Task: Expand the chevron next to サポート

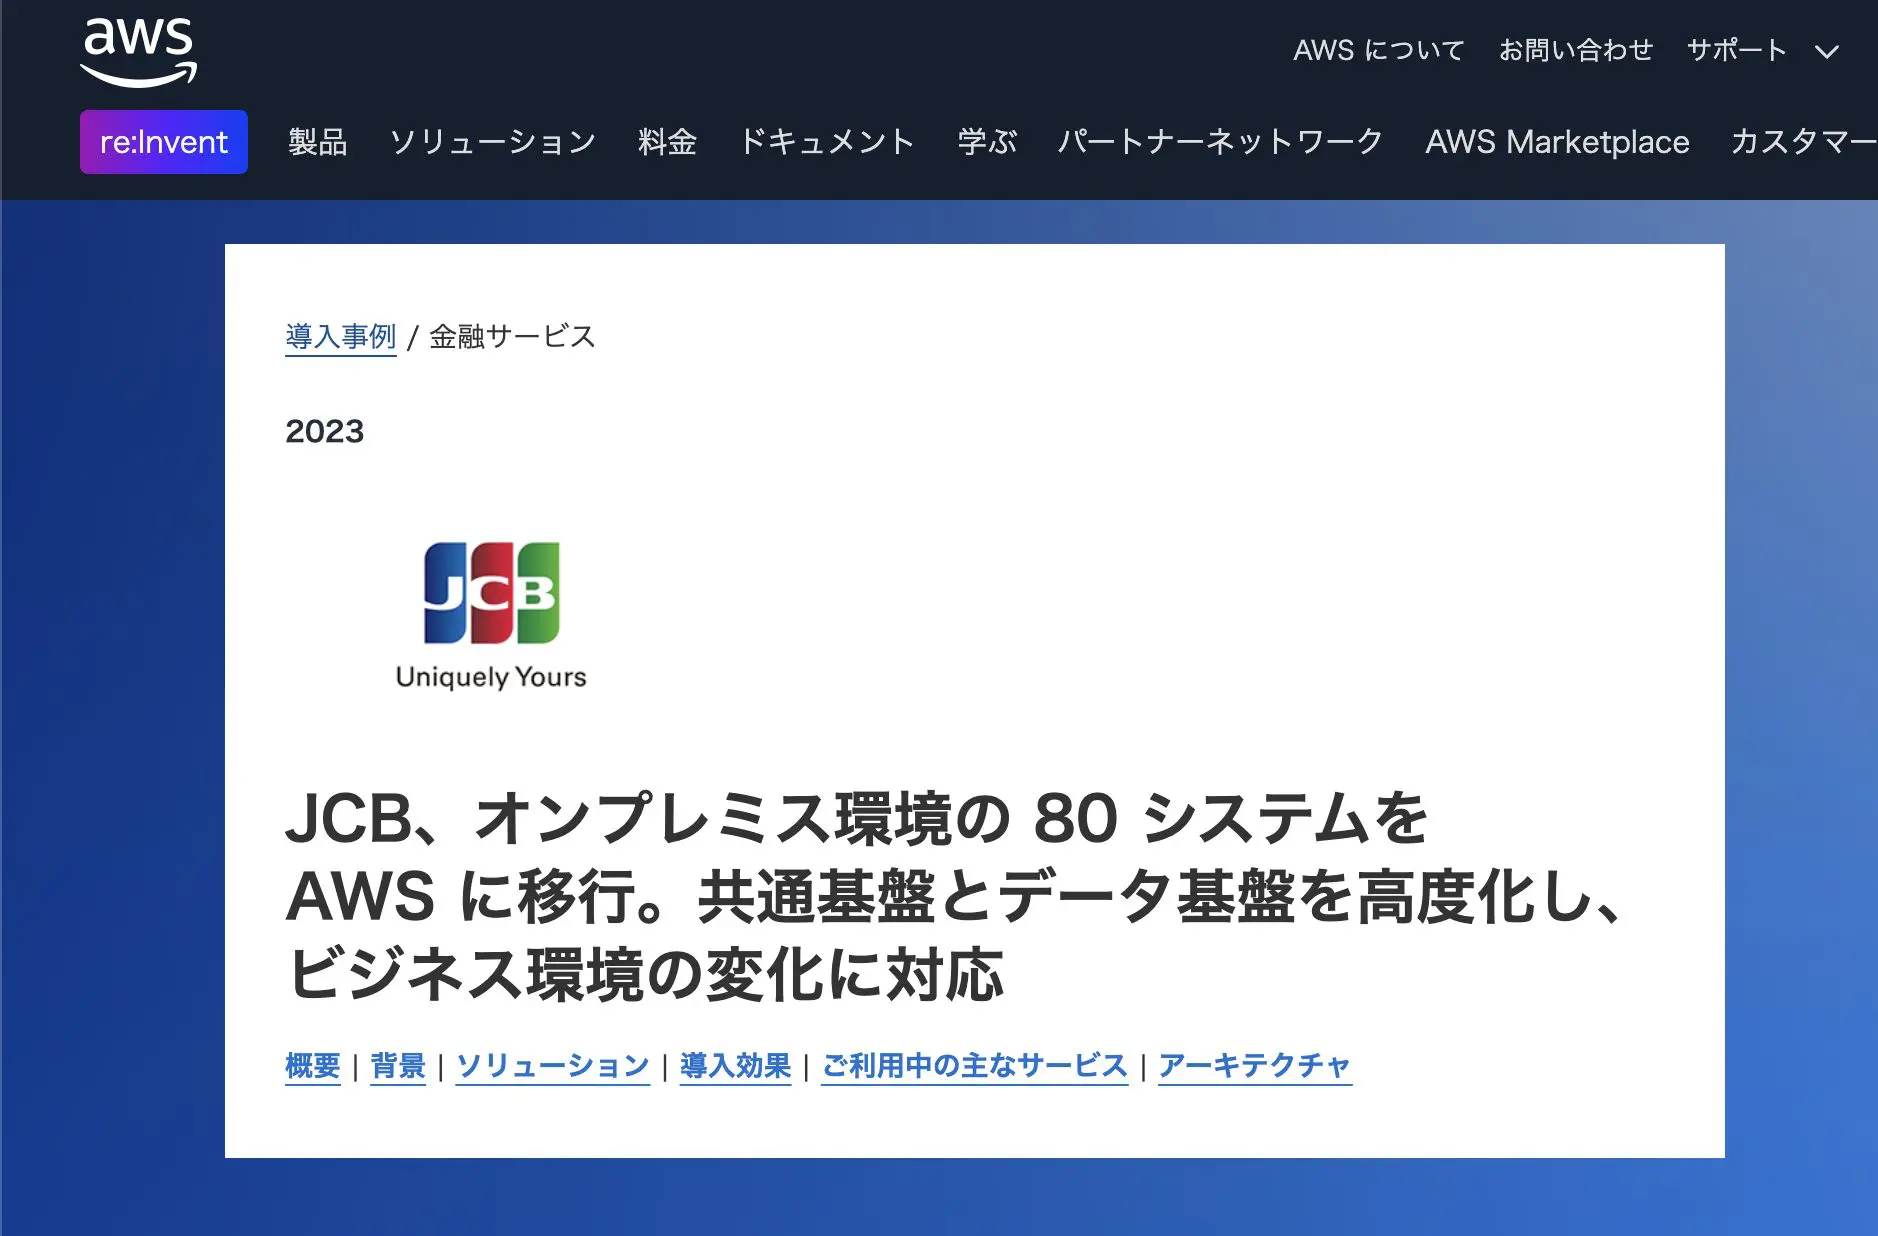Action: 1826,52
